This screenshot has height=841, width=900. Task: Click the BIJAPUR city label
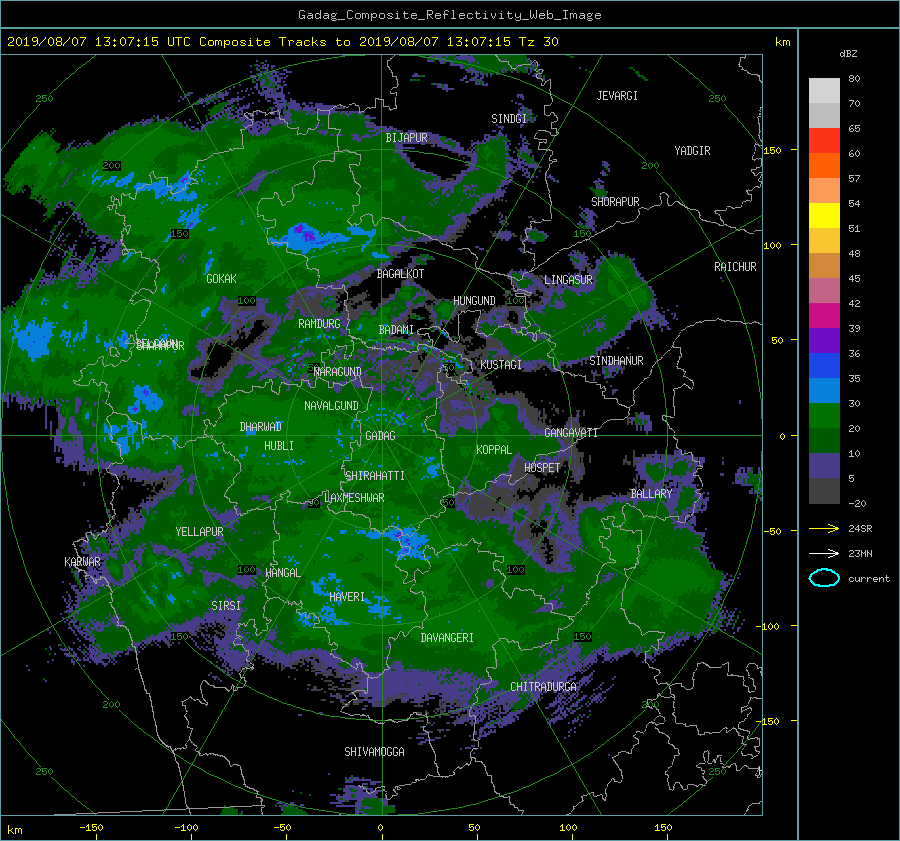click(x=406, y=138)
